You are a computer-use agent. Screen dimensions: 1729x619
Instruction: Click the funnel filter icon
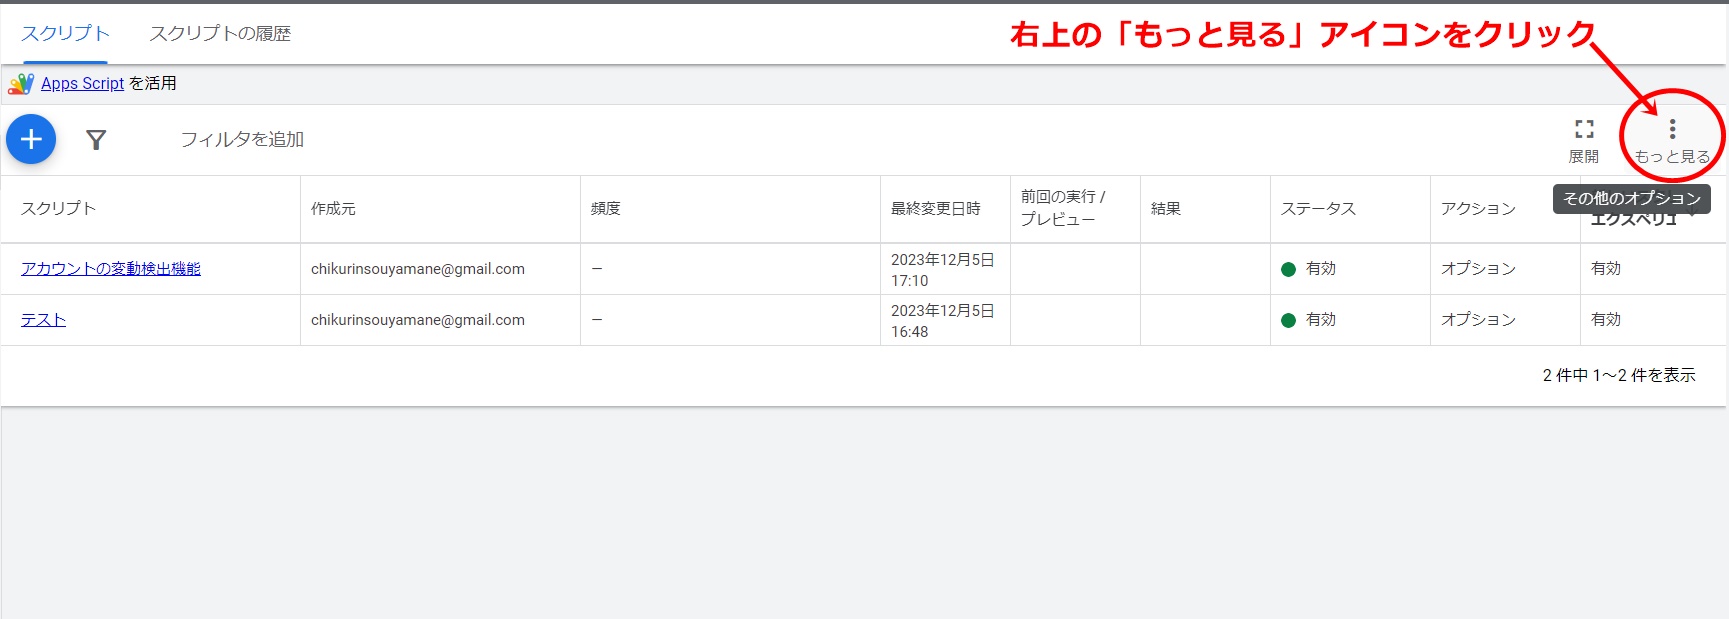click(96, 140)
